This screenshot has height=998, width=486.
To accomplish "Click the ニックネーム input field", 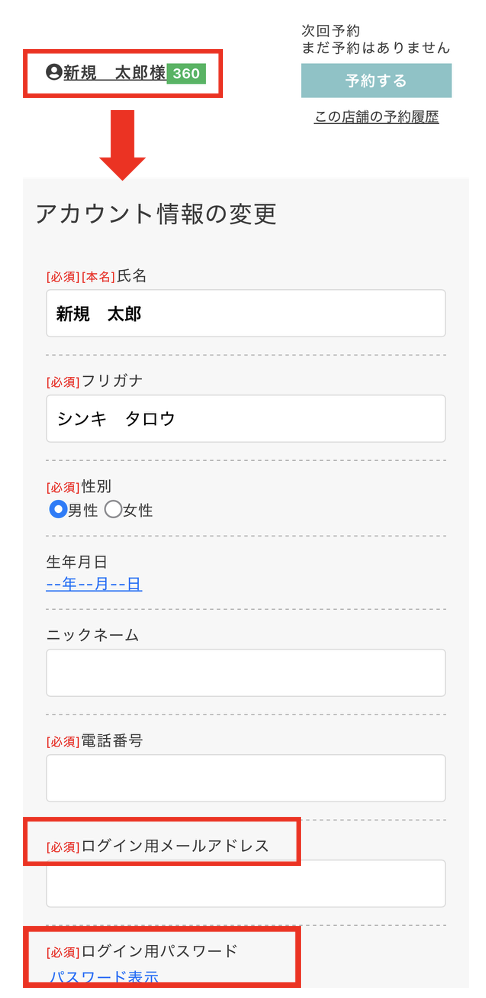I will coord(246,673).
